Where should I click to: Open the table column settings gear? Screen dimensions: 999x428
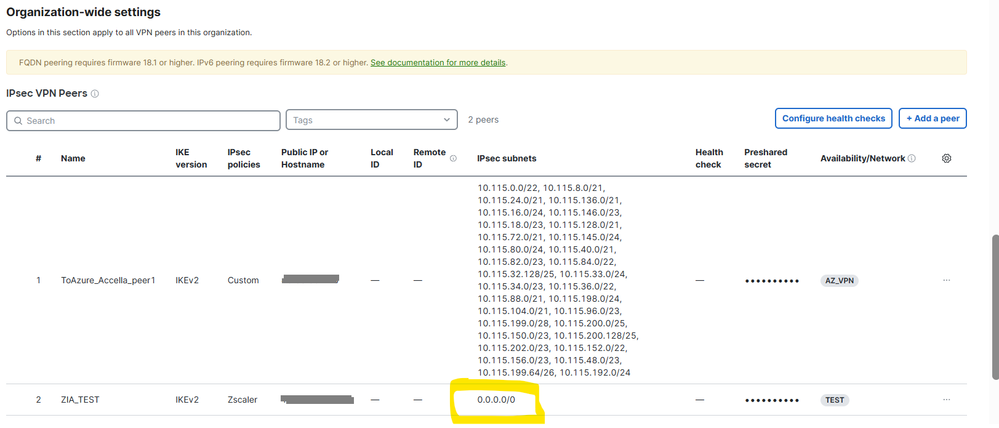[947, 158]
